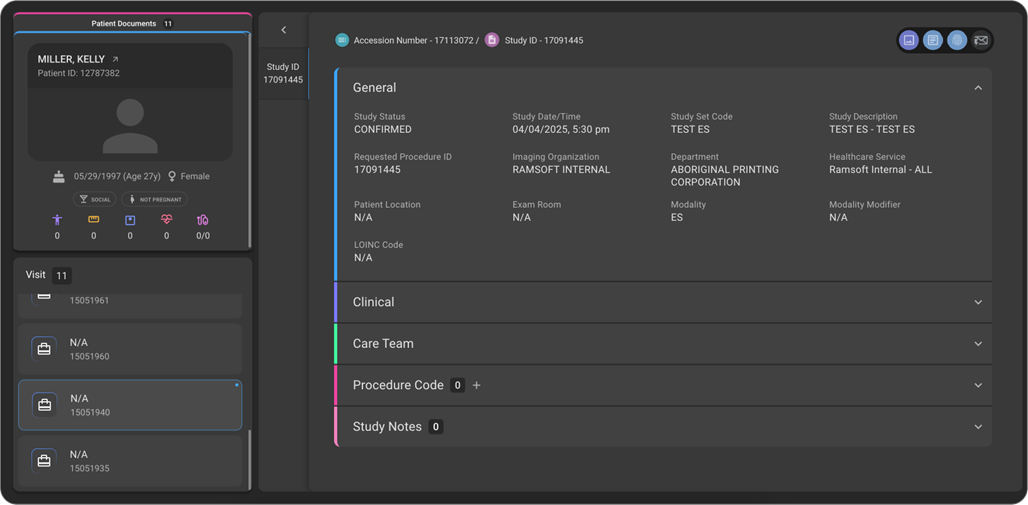Expand the Clinical section
The height and width of the screenshot is (505, 1028).
(x=978, y=302)
